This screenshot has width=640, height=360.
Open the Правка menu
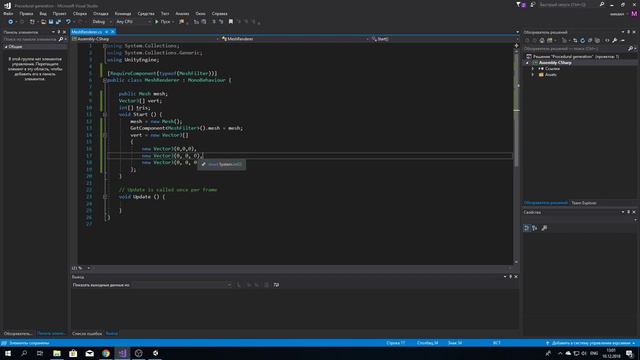coord(26,13)
